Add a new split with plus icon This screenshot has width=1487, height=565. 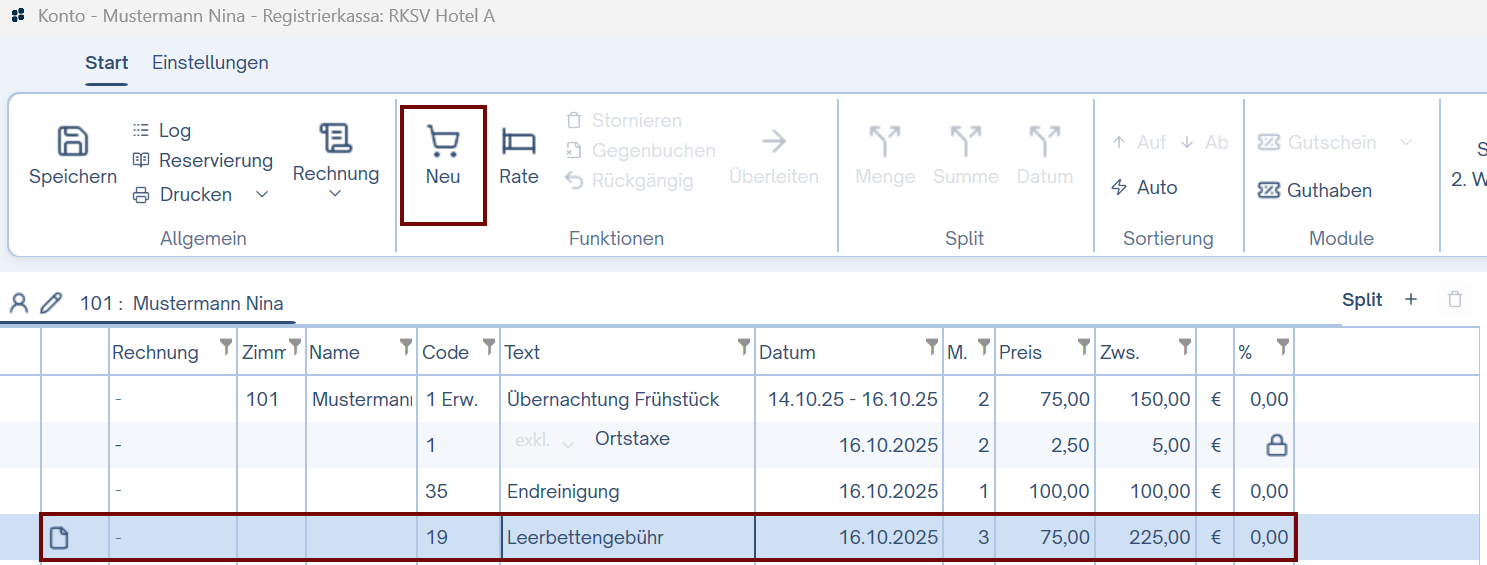[1411, 299]
